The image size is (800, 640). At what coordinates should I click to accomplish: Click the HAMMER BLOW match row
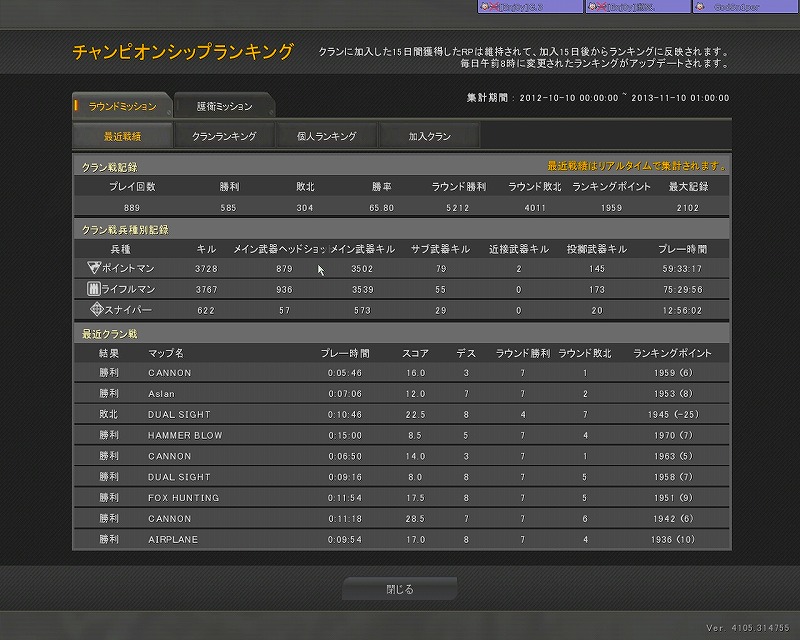[x=400, y=436]
